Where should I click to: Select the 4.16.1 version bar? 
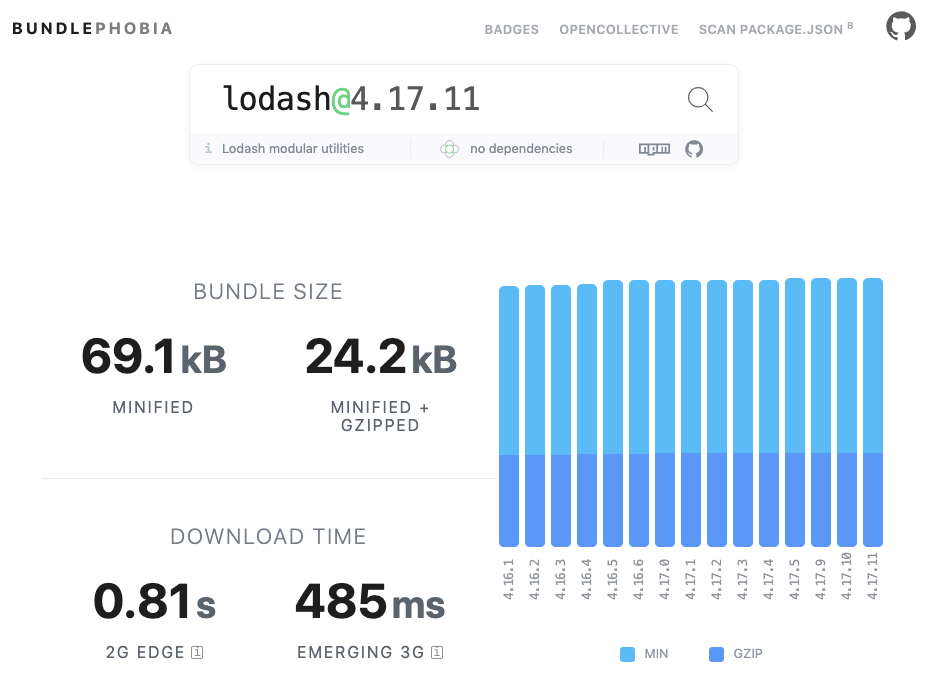508,417
